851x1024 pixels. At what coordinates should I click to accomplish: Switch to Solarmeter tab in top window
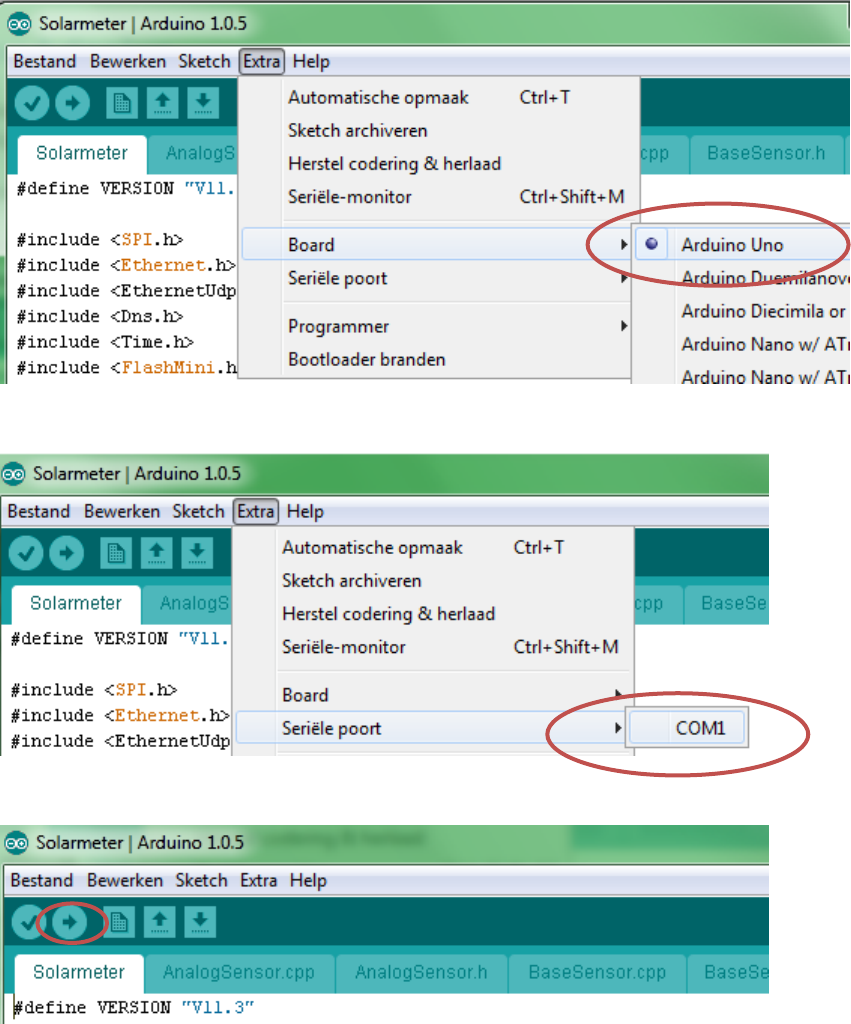coord(82,153)
